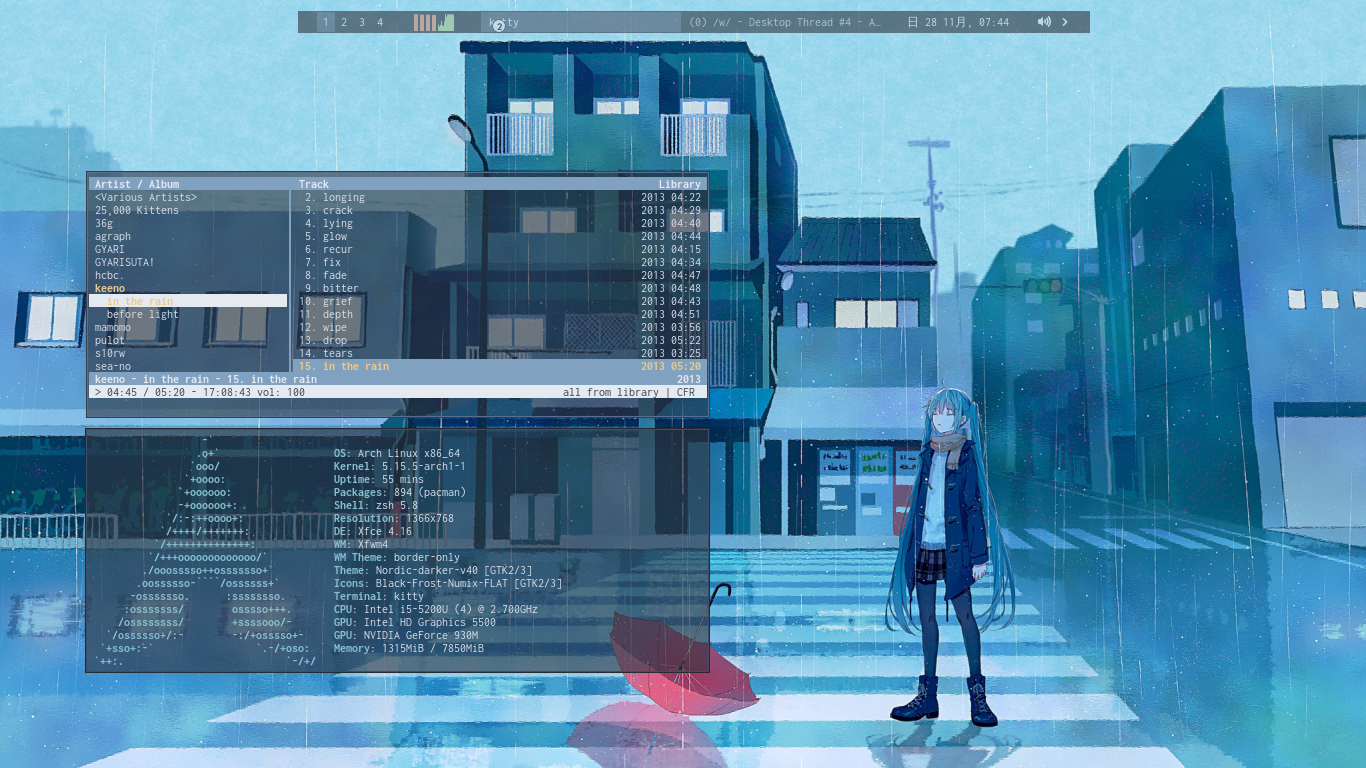Click the 'Terminal: kitty' line
Image resolution: width=1366 pixels, height=768 pixels.
379,596
